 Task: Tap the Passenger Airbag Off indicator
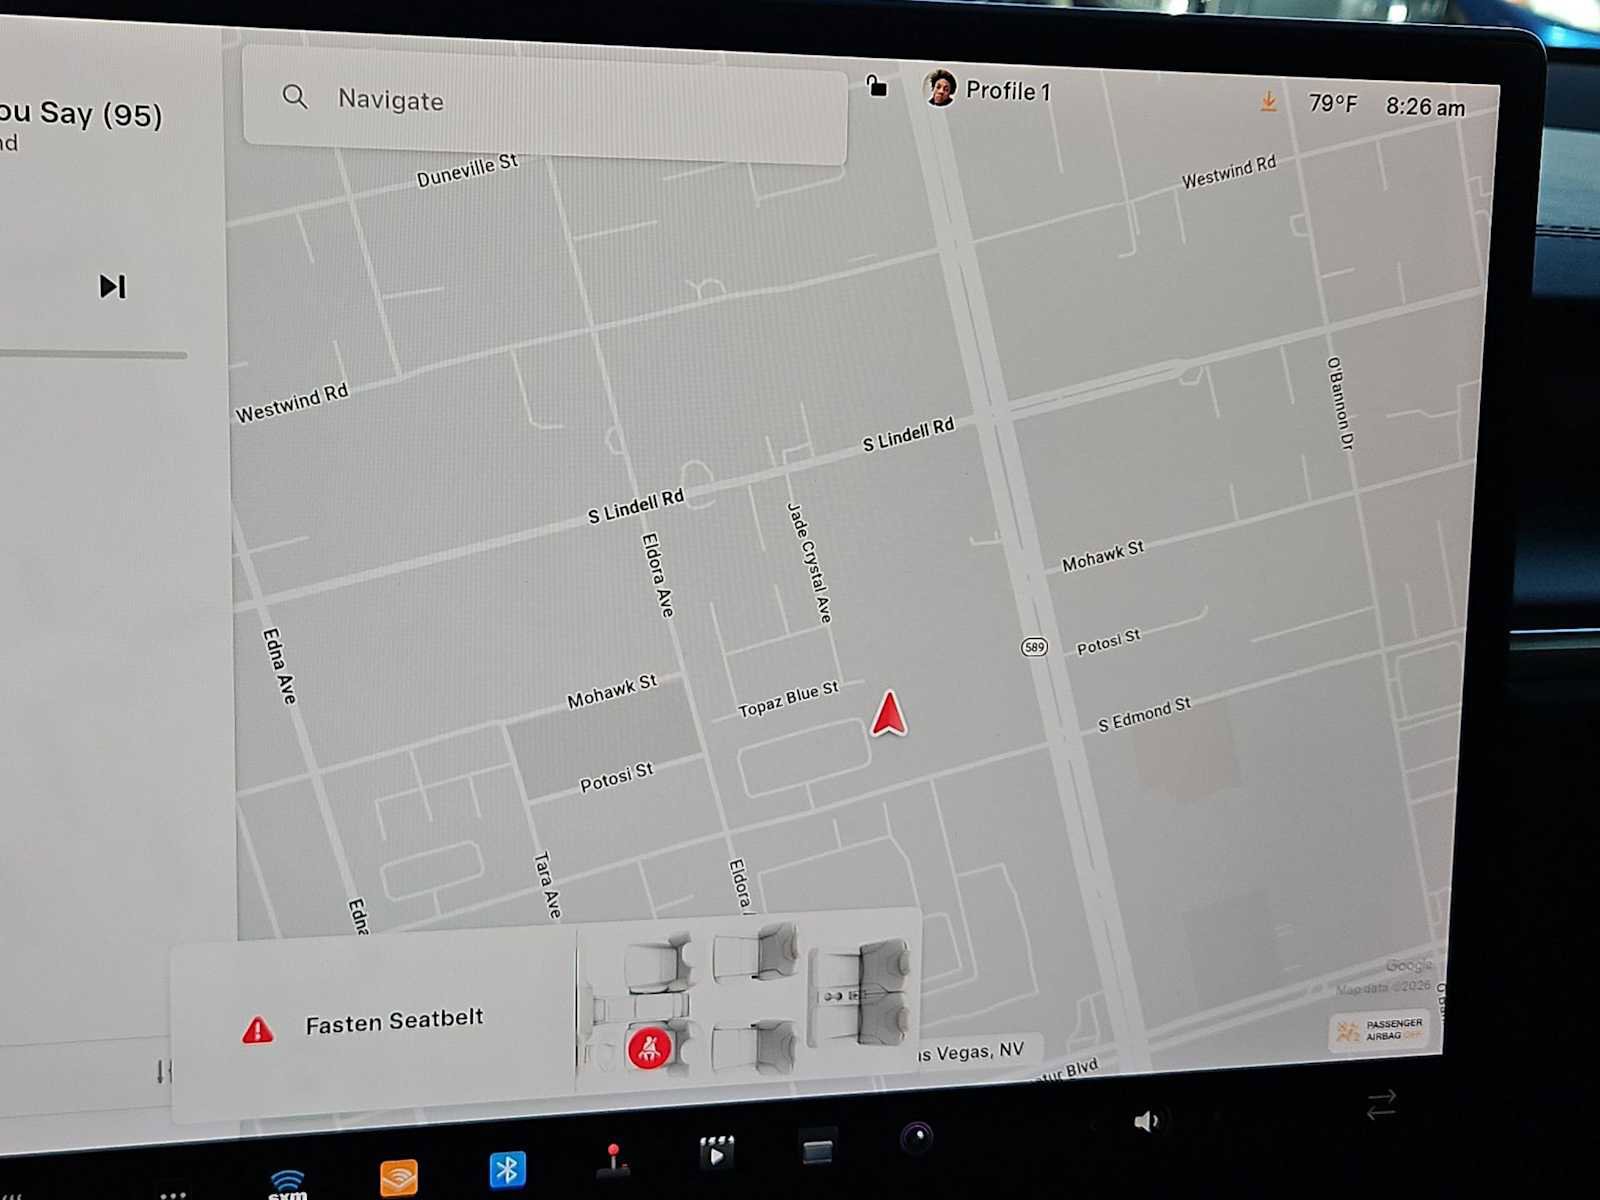click(x=1378, y=1030)
